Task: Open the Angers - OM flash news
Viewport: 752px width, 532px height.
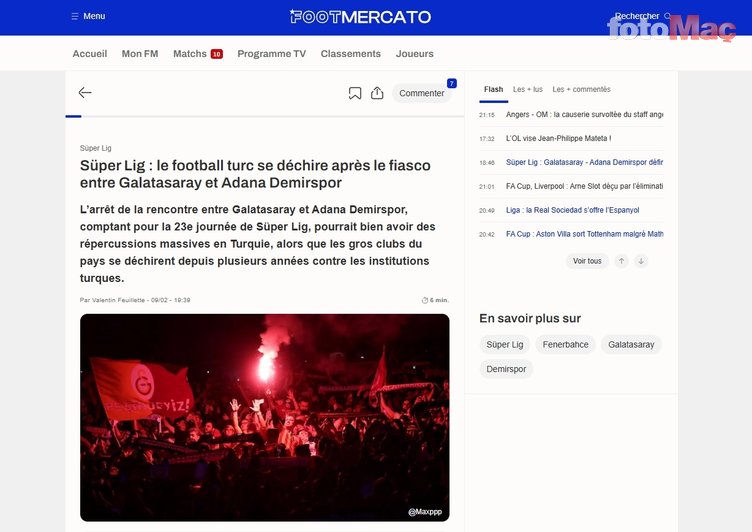Action: 584,115
